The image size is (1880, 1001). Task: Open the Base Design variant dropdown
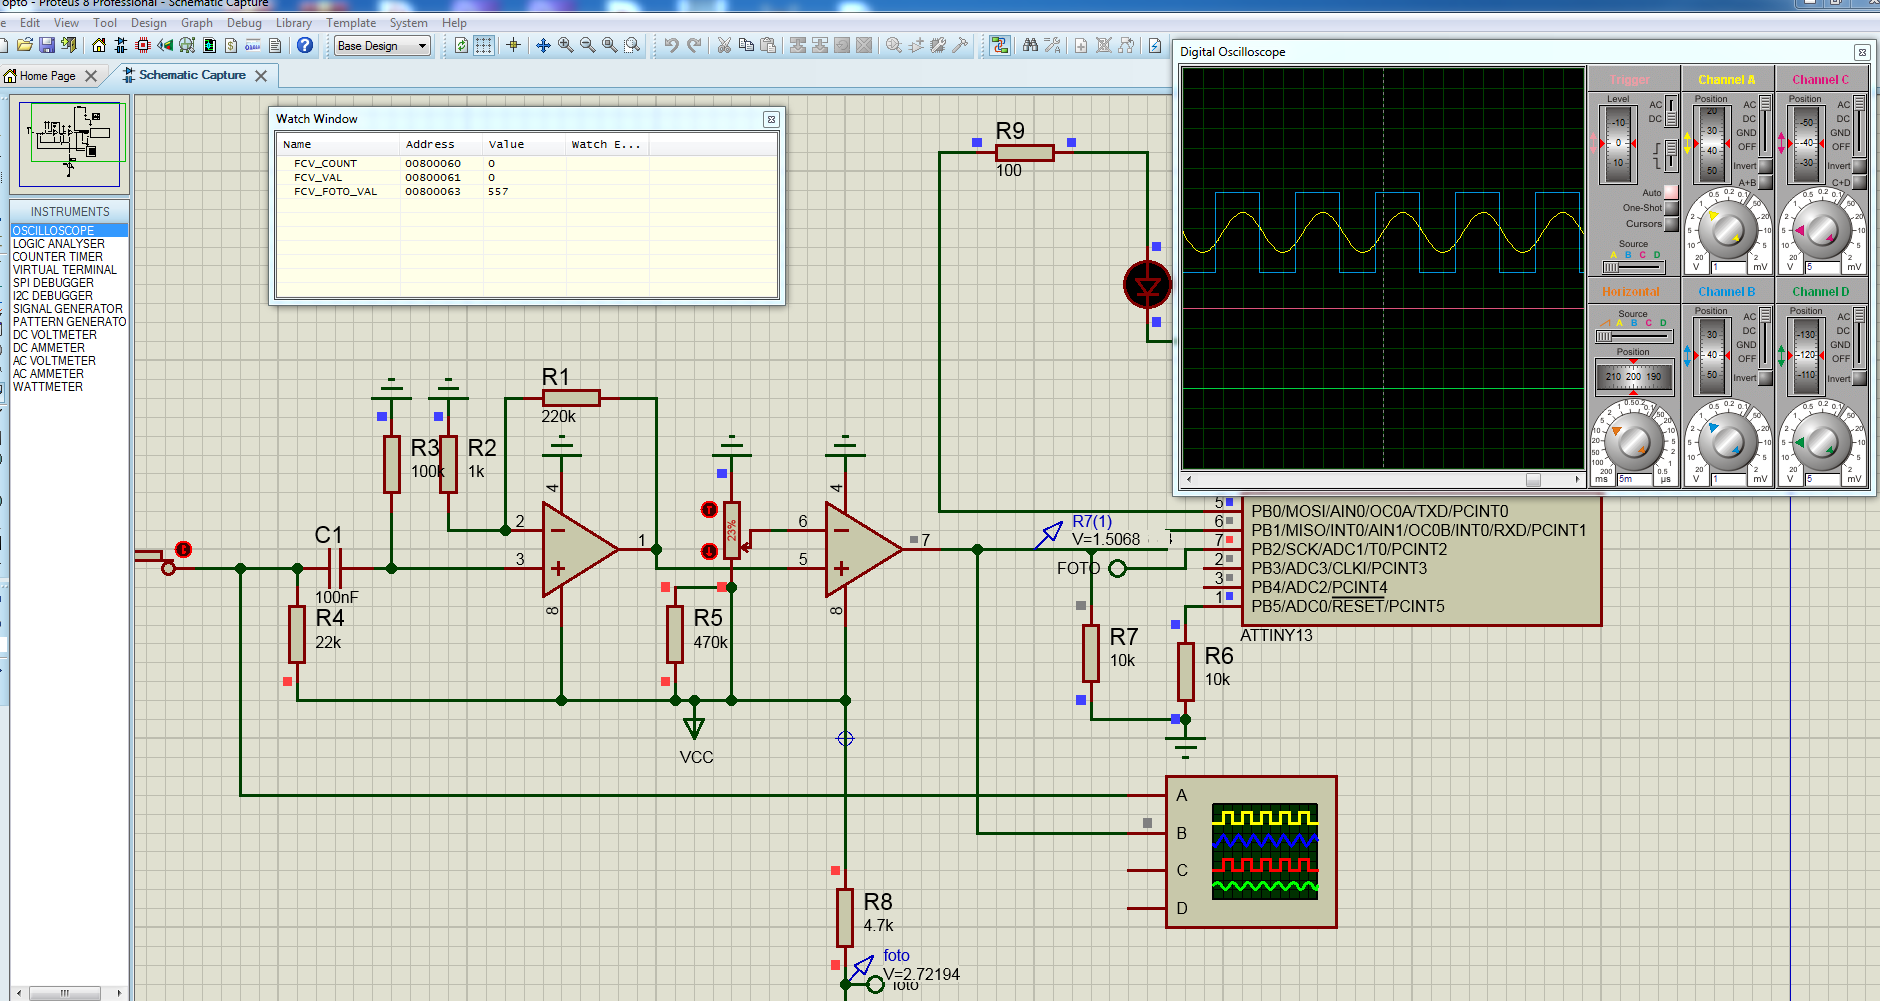coord(382,45)
